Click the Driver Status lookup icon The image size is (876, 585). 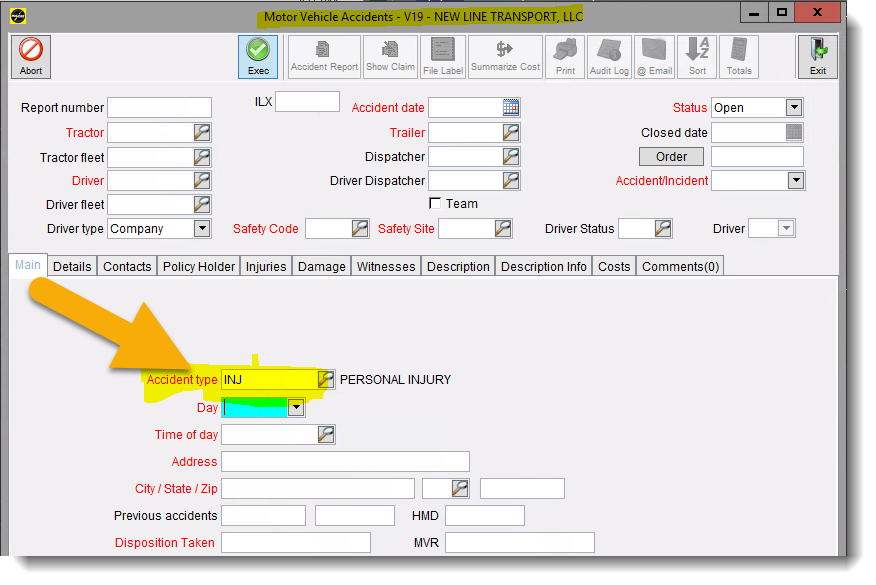tap(663, 229)
